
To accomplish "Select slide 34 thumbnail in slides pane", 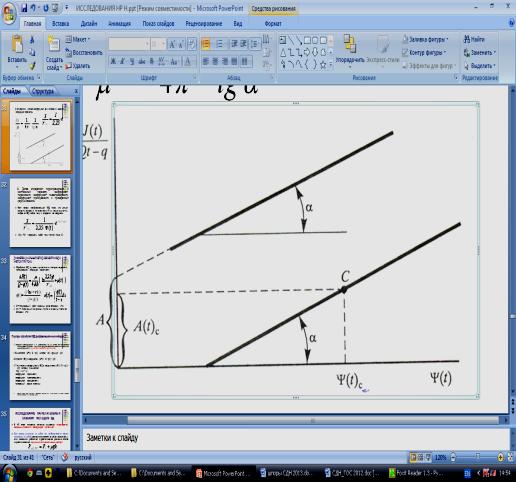I will pyautogui.click(x=40, y=366).
